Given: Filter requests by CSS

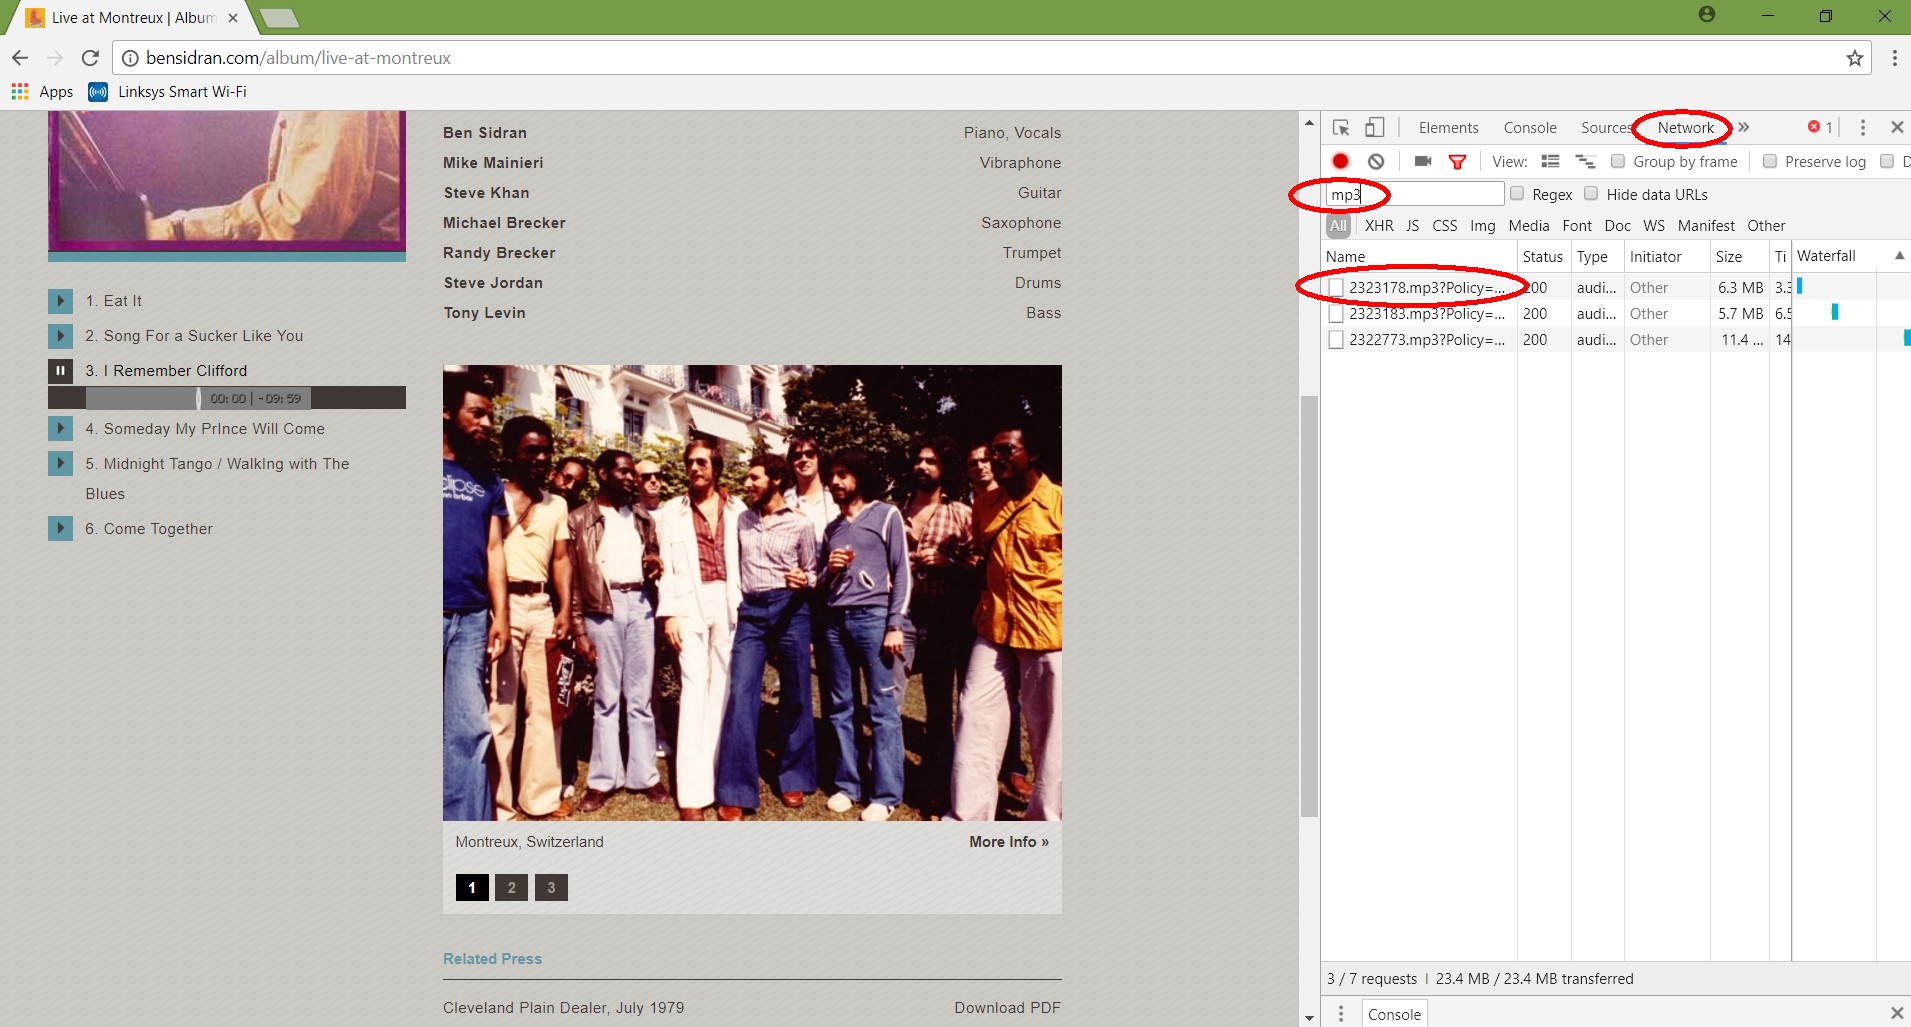Looking at the screenshot, I should tap(1444, 226).
